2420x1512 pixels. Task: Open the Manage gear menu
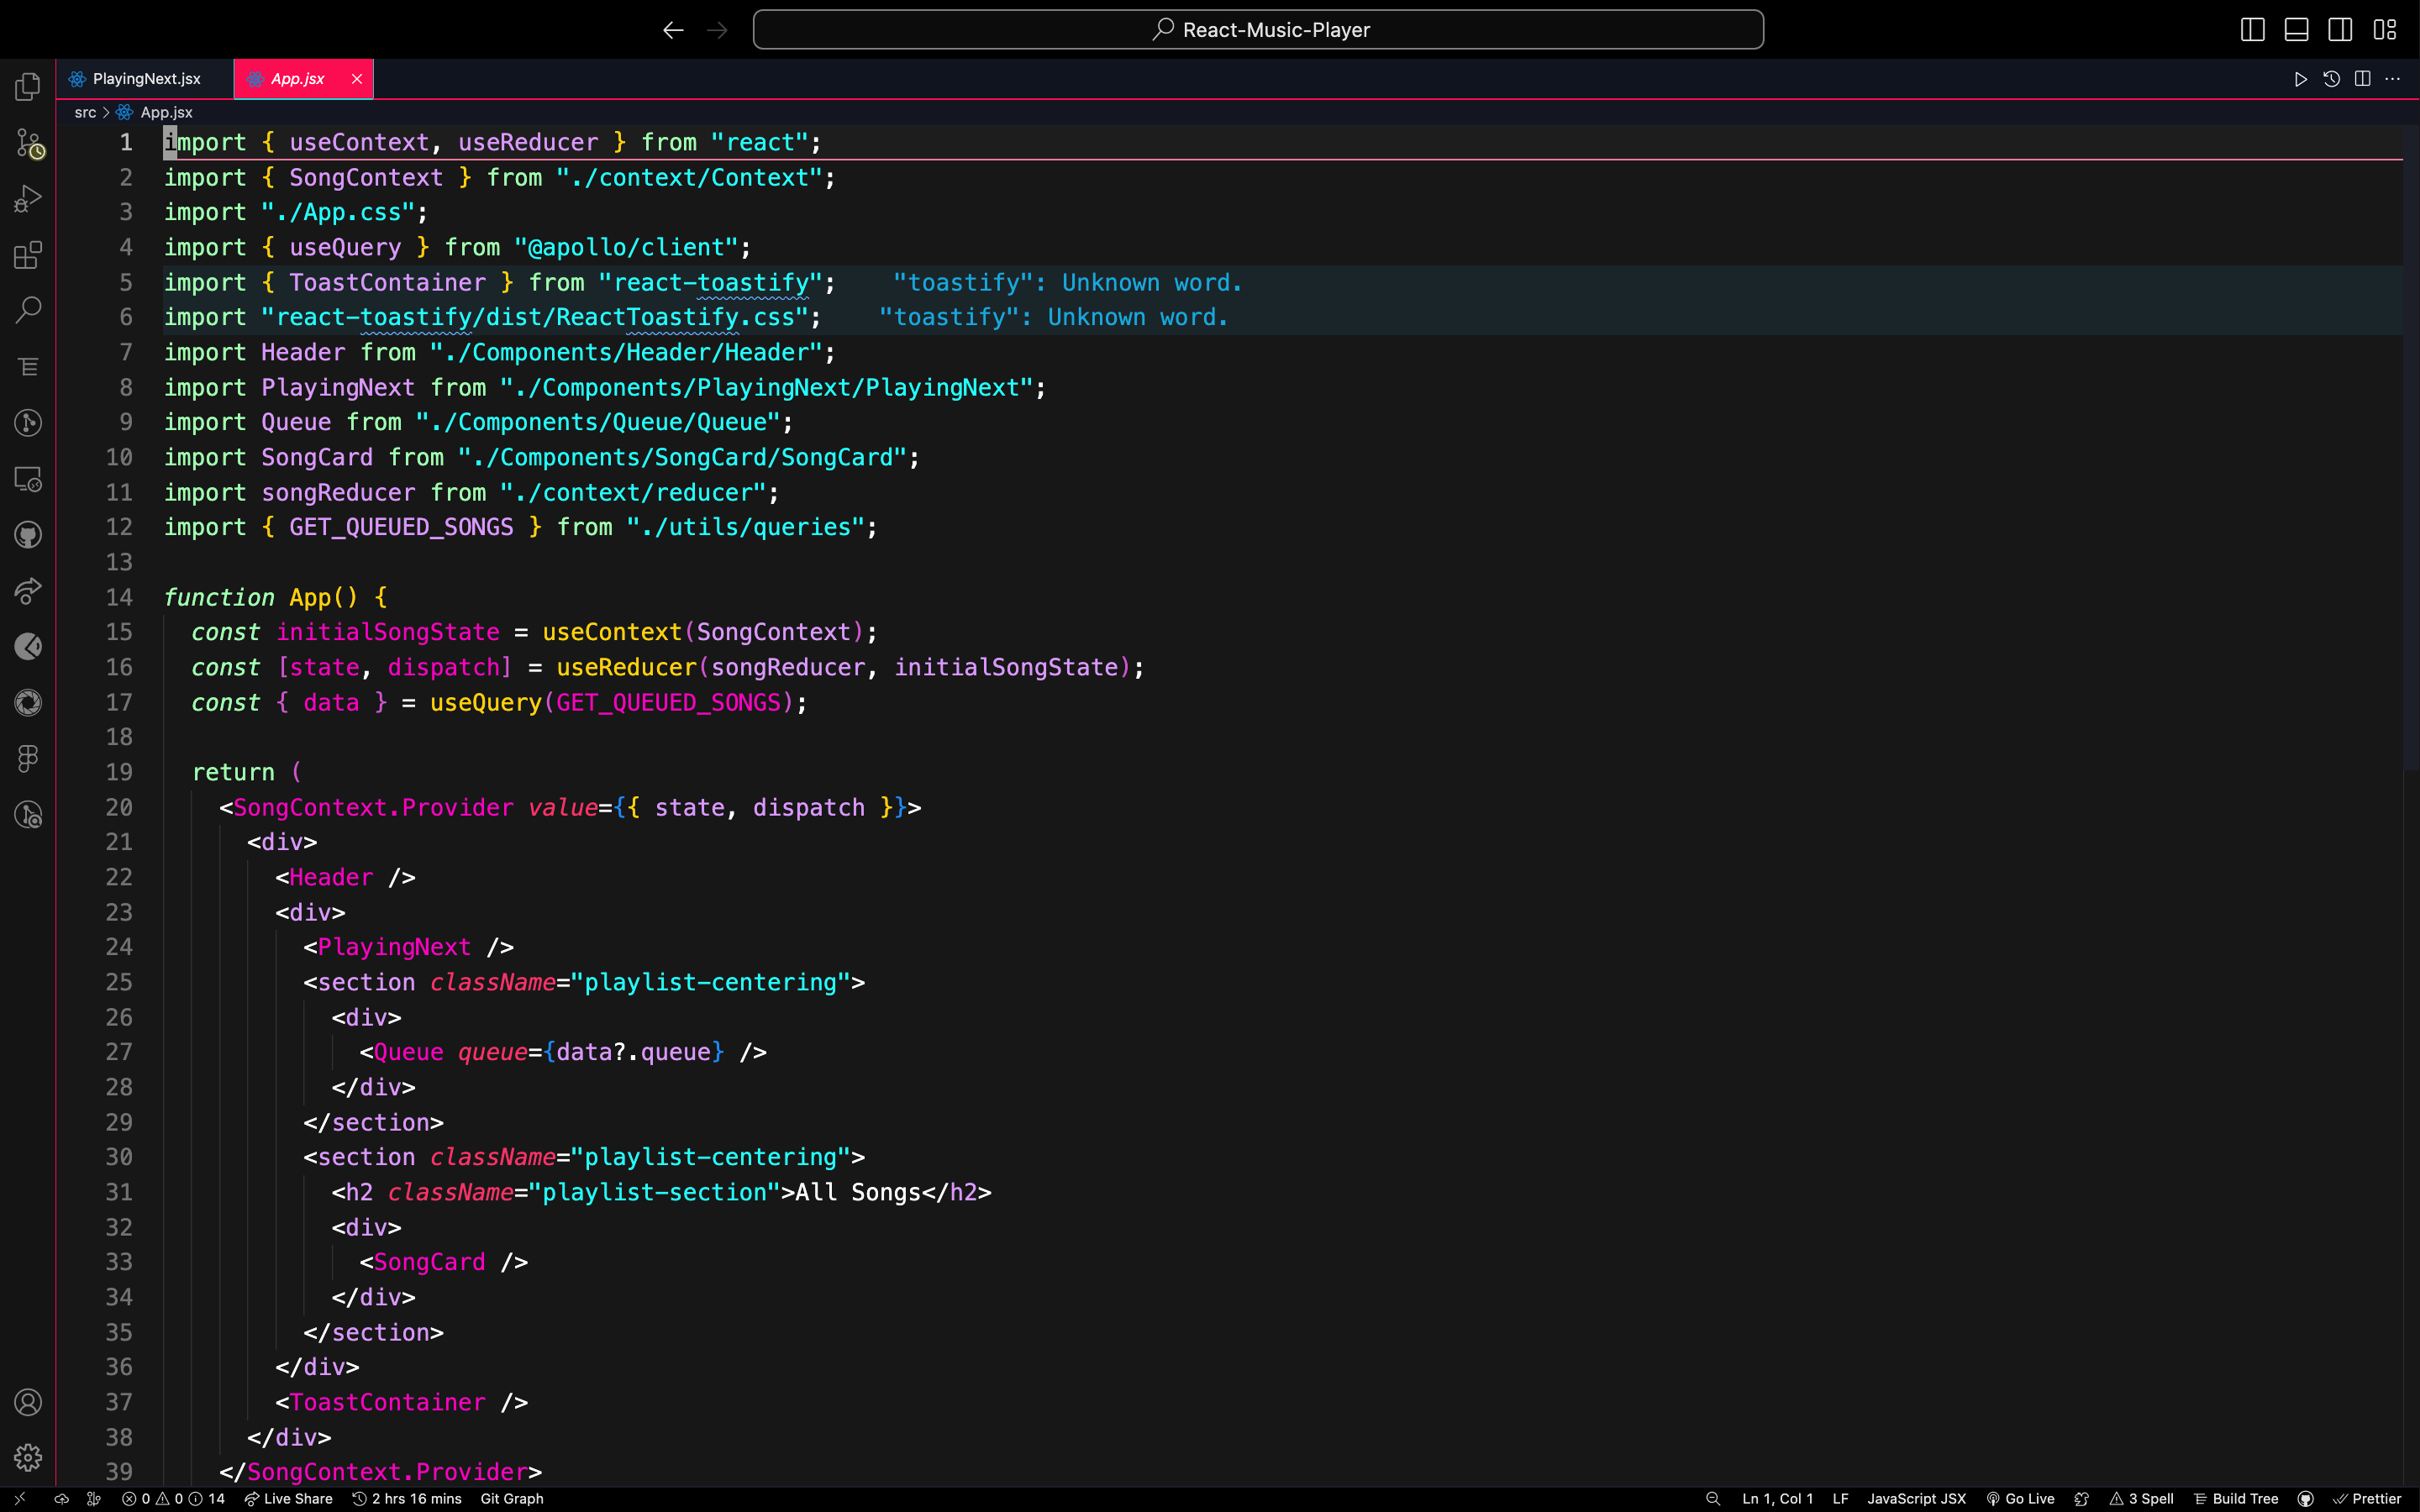[28, 1458]
